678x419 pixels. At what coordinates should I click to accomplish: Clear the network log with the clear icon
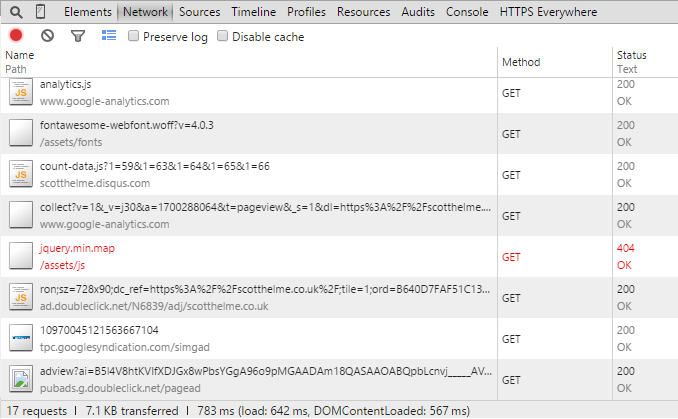click(x=47, y=36)
